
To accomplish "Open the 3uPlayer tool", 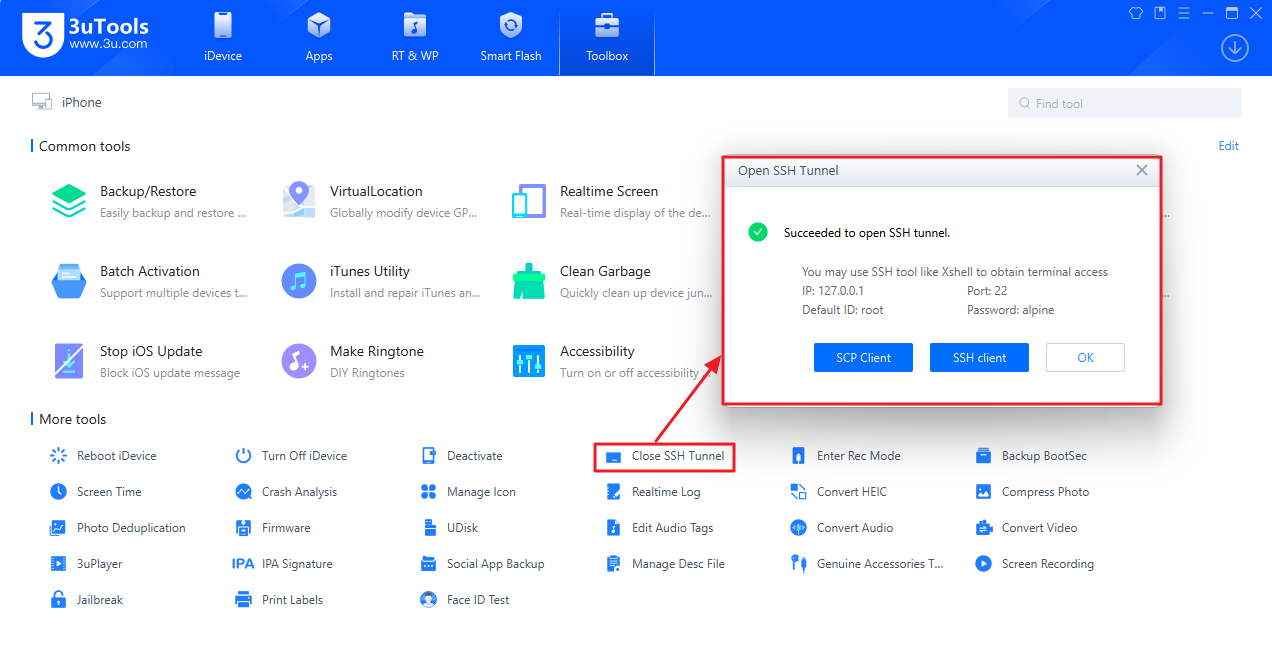I will point(86,564).
